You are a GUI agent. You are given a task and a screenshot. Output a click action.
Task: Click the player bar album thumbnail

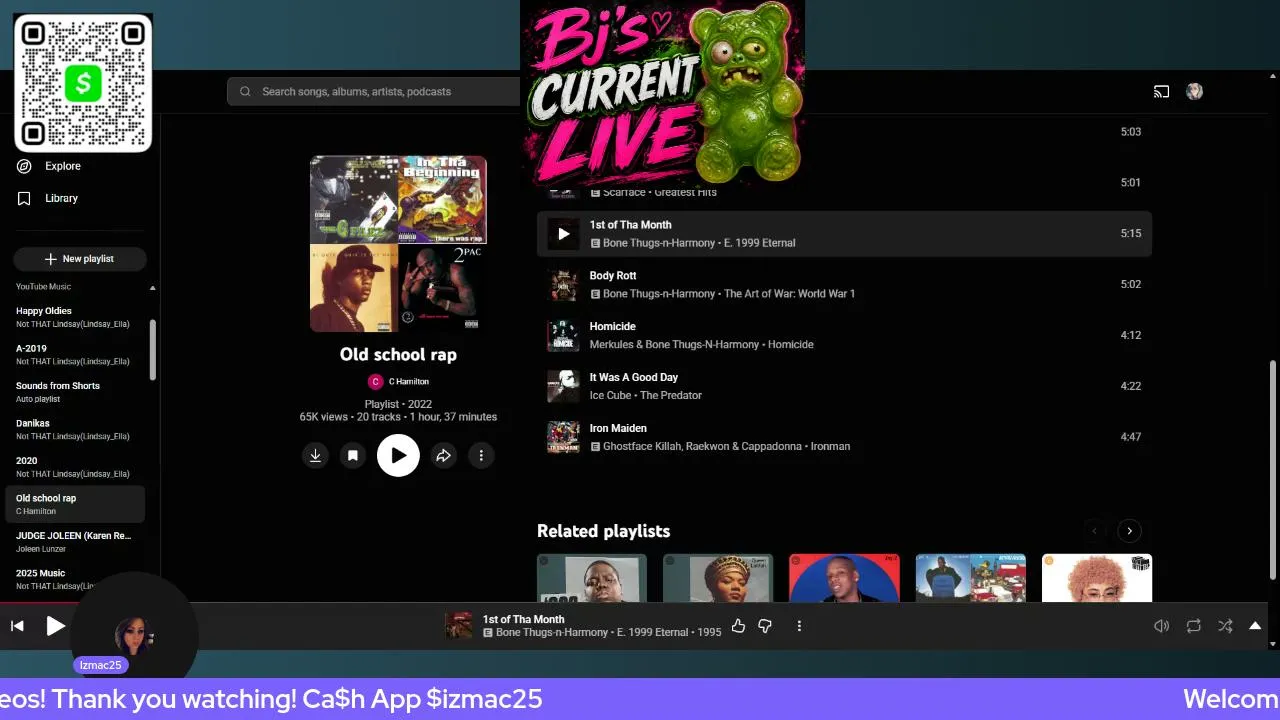(x=459, y=626)
